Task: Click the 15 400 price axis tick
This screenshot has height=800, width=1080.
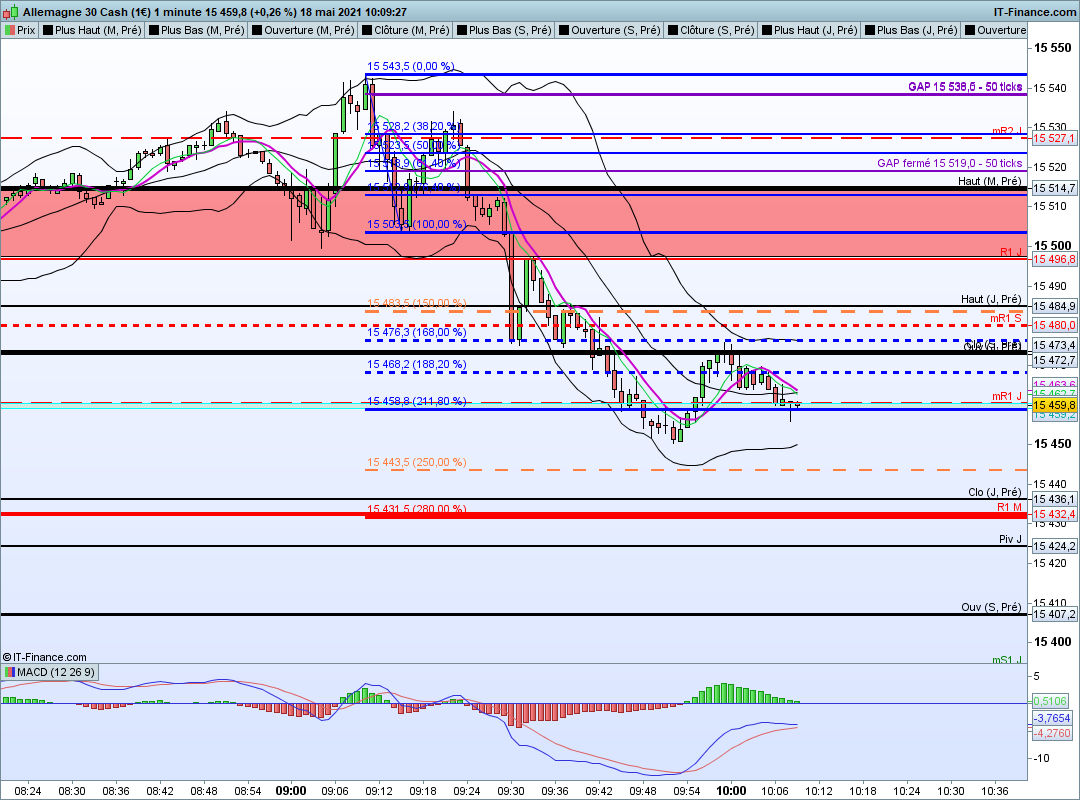Action: pos(1053,642)
